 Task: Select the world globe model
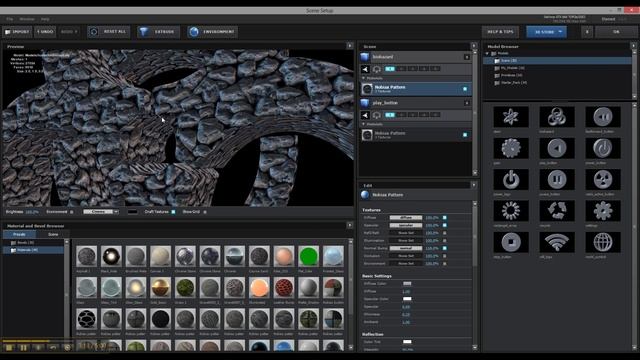(603, 242)
